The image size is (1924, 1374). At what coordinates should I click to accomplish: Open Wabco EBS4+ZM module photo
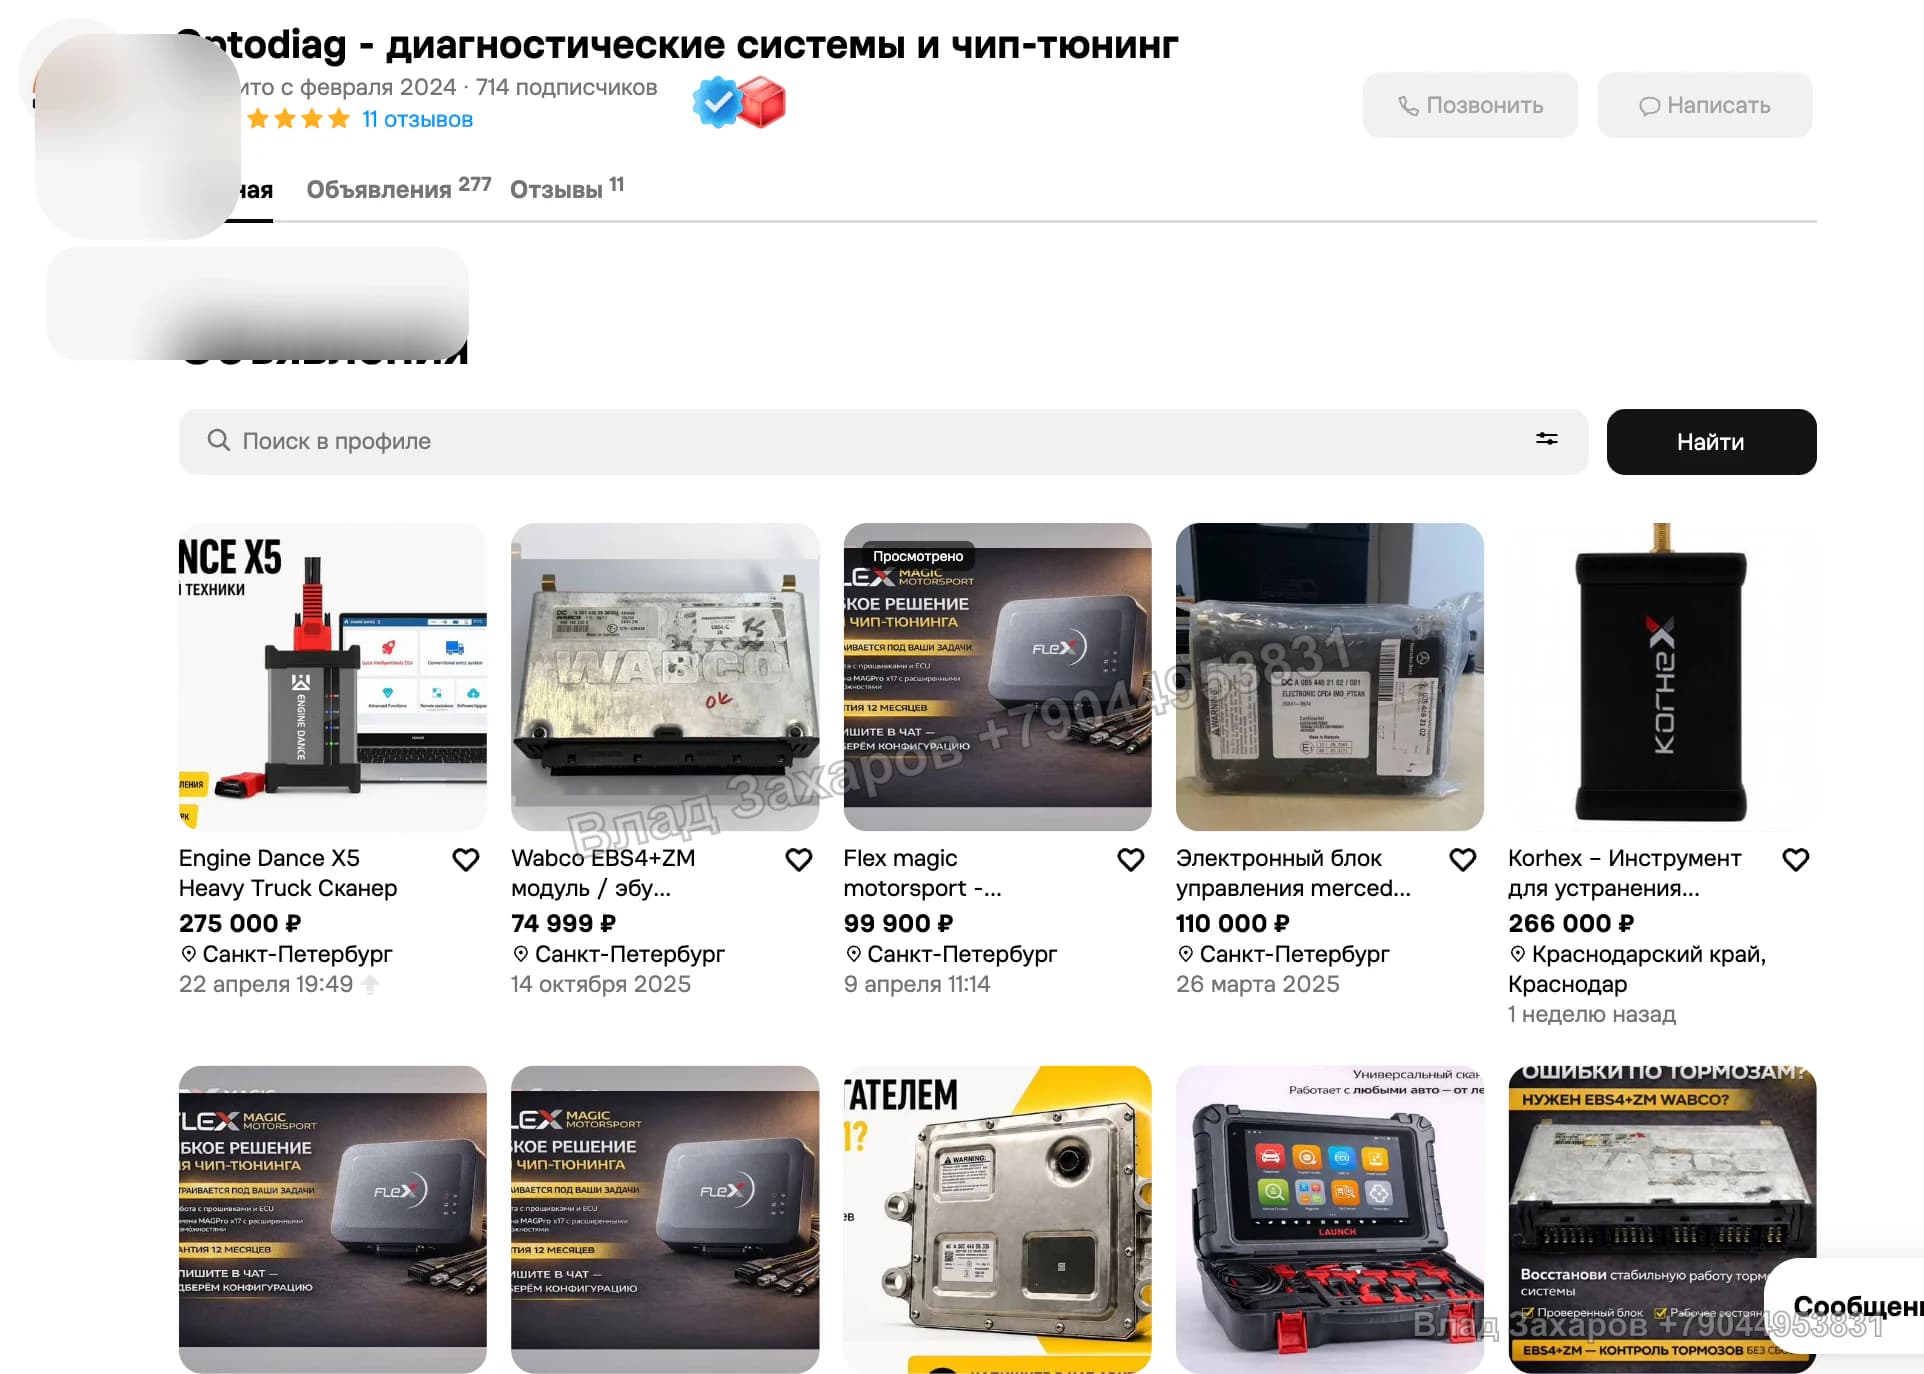(665, 677)
